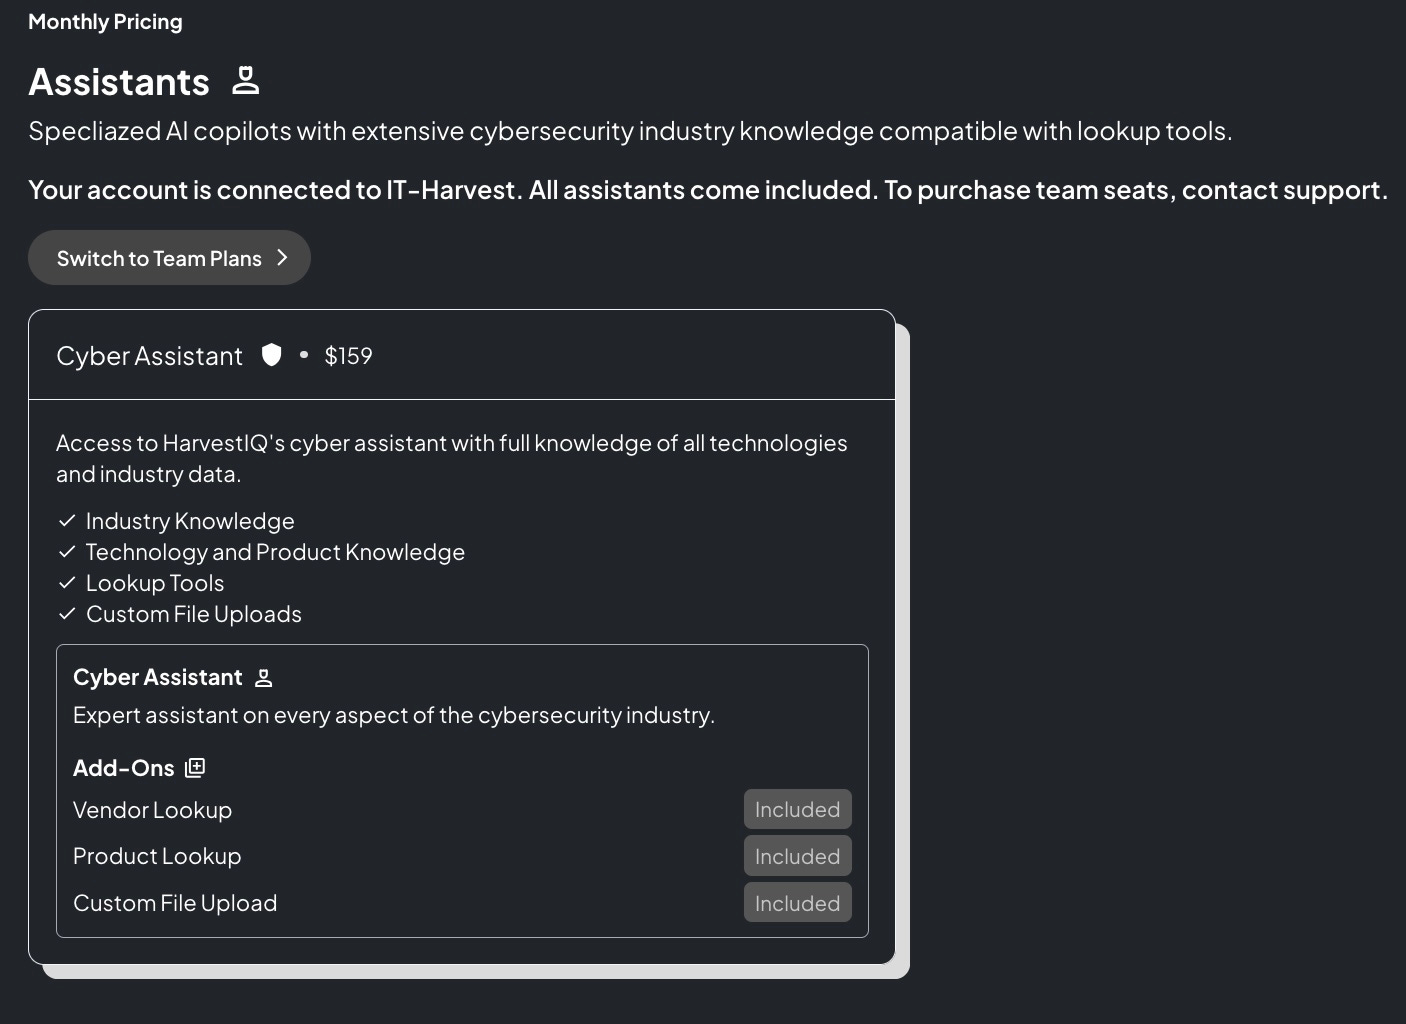This screenshot has width=1406, height=1024.
Task: Click the Technology and Product Knowledge text
Action: pyautogui.click(x=275, y=552)
